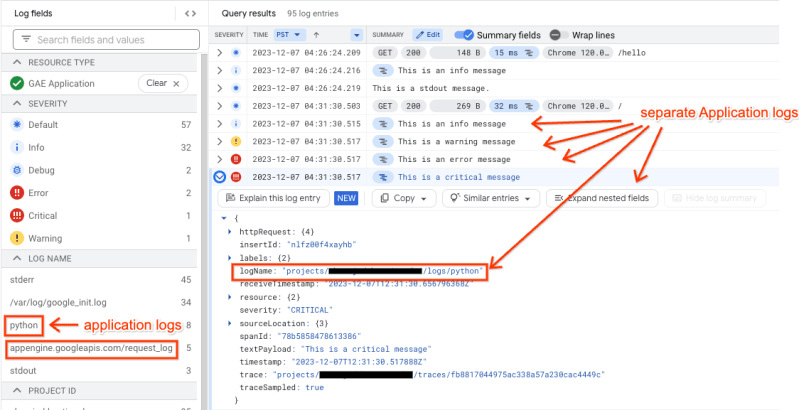799x410 pixels.
Task: Expand the sourceLocation field
Action: click(230, 323)
